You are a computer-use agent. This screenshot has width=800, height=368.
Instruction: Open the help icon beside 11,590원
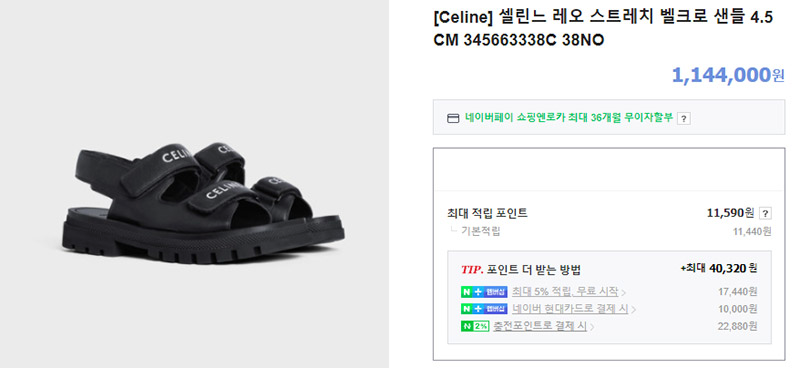click(765, 213)
